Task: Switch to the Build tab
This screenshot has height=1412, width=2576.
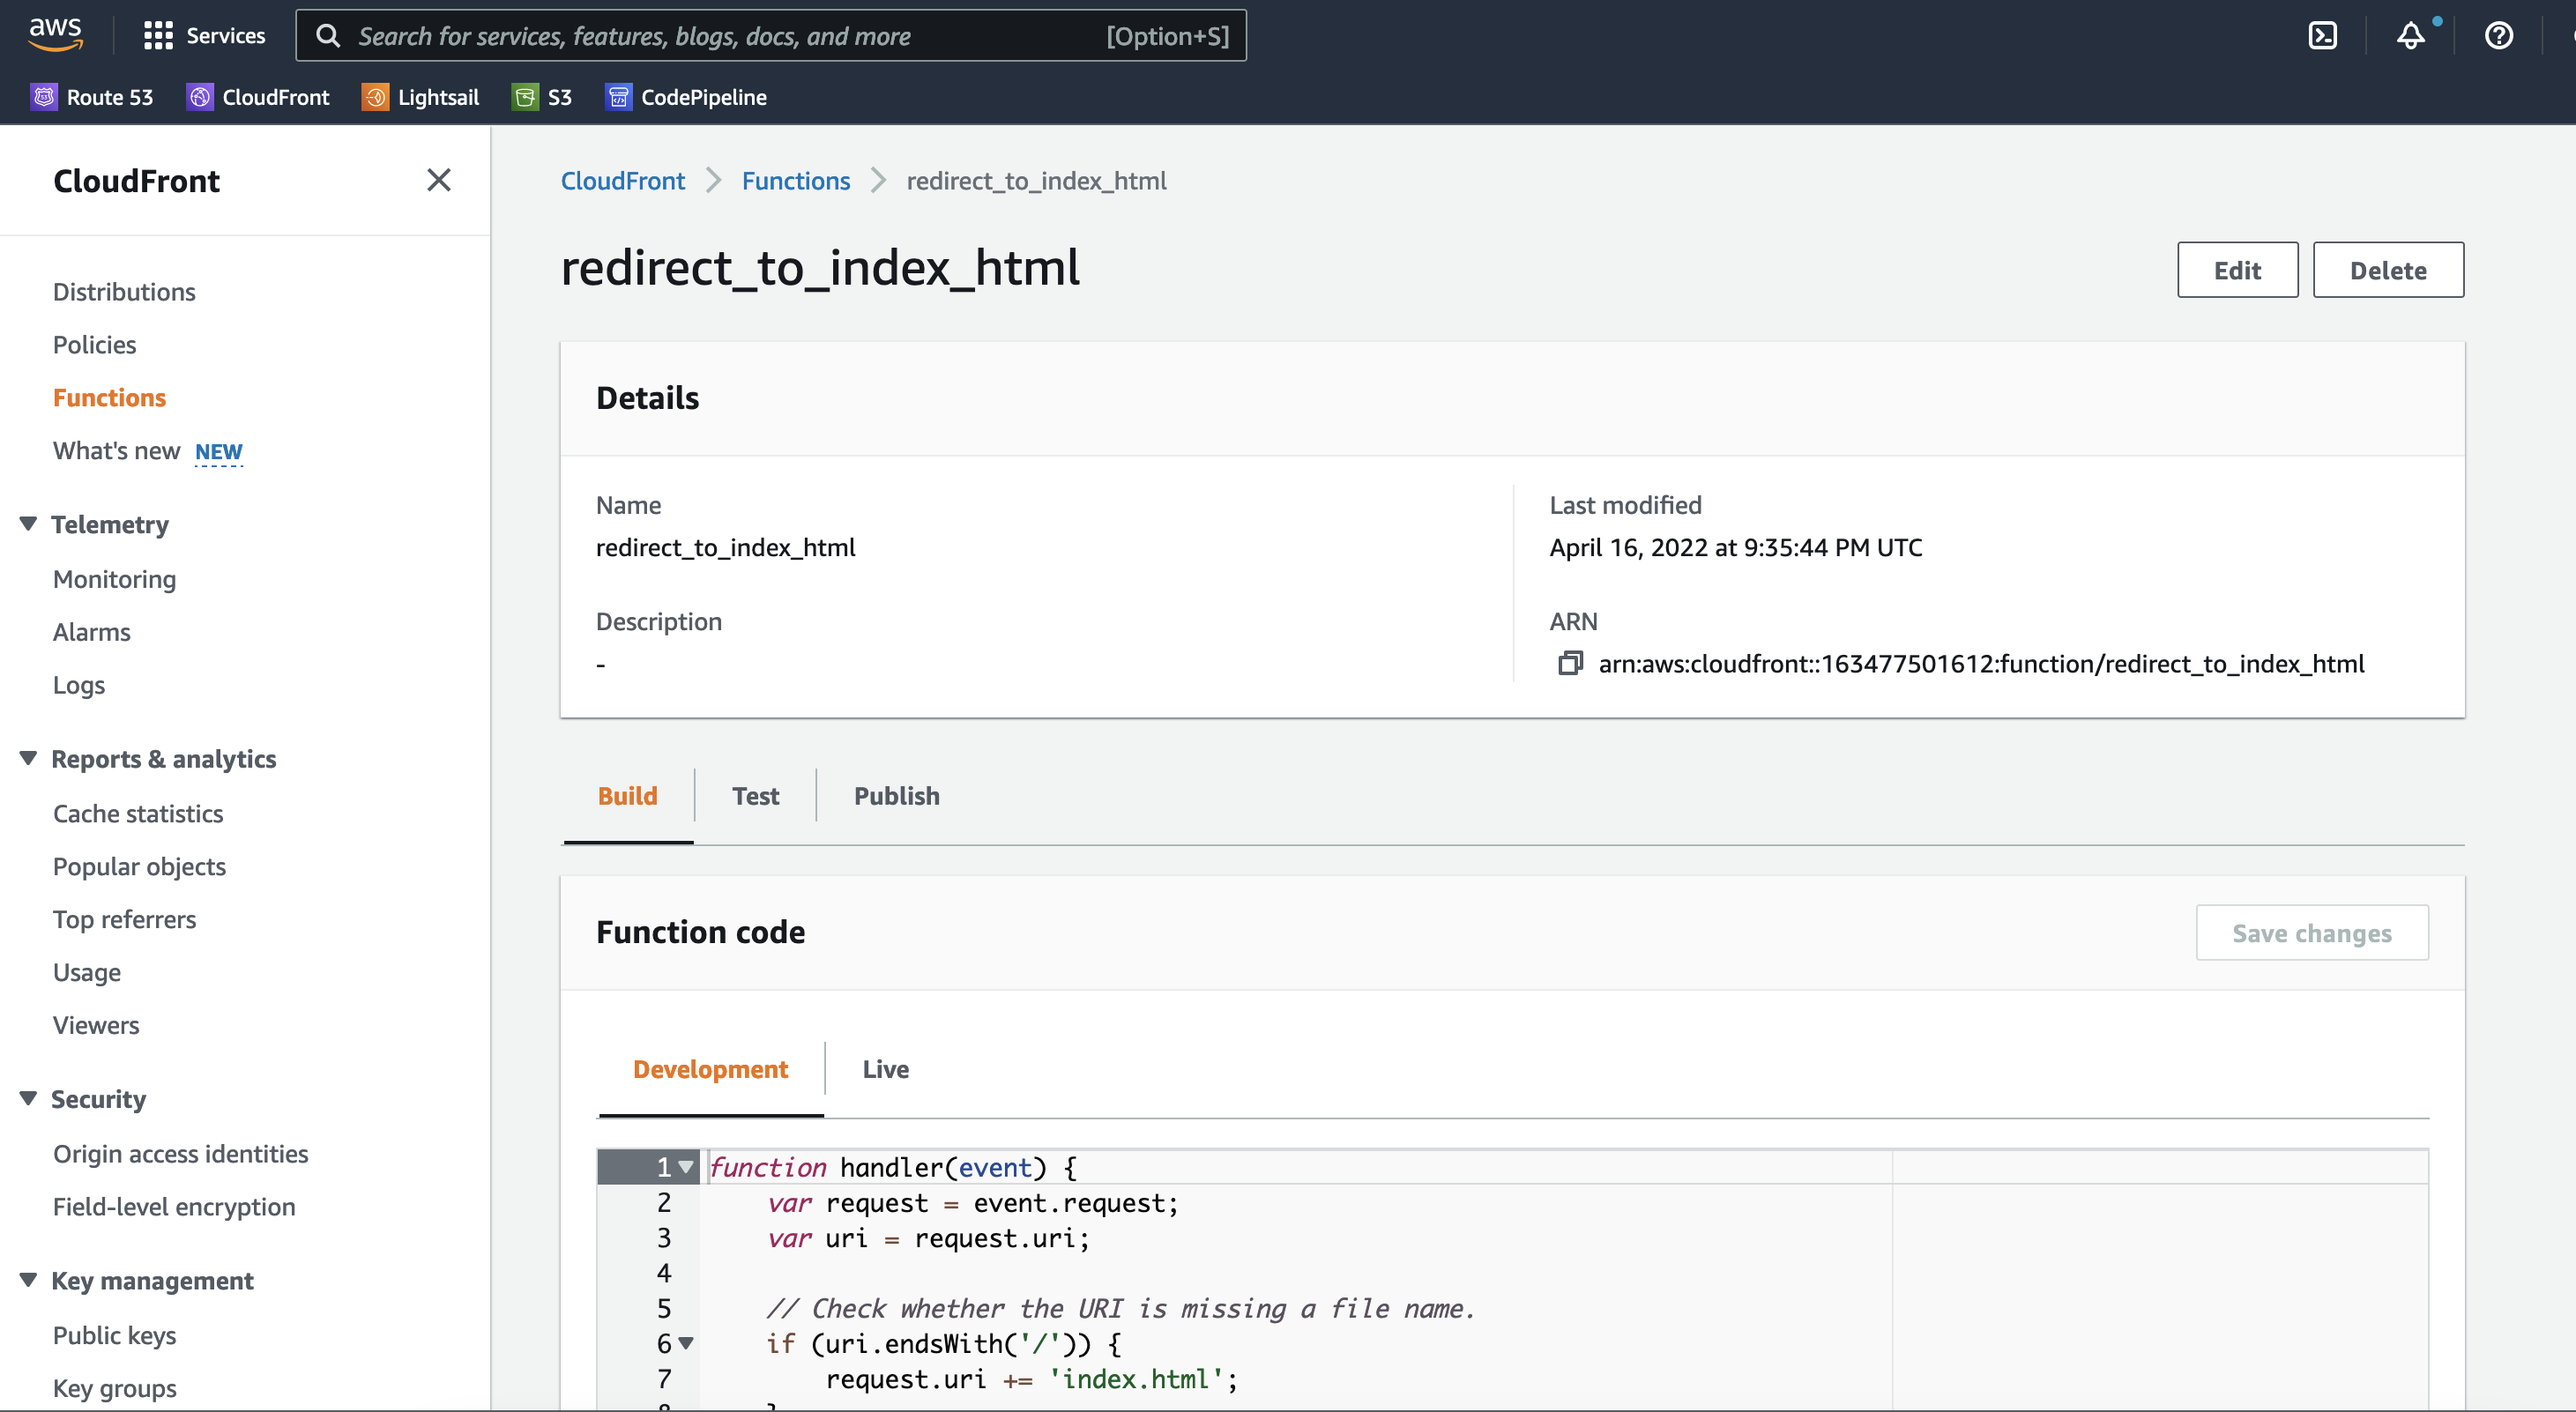Action: pyautogui.click(x=627, y=795)
